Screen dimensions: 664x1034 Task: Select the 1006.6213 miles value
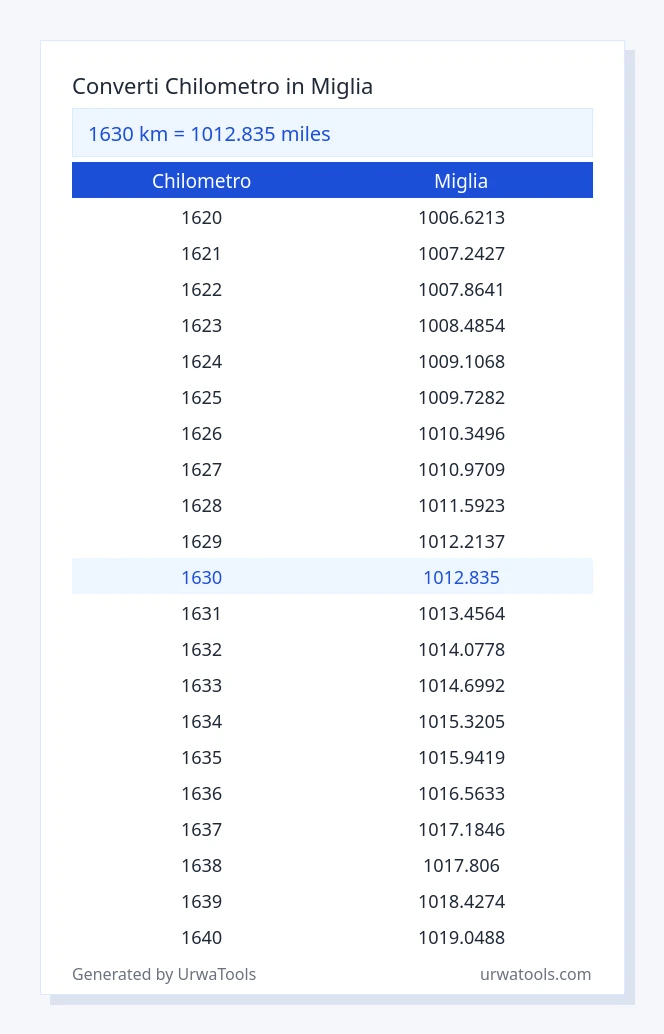461,218
